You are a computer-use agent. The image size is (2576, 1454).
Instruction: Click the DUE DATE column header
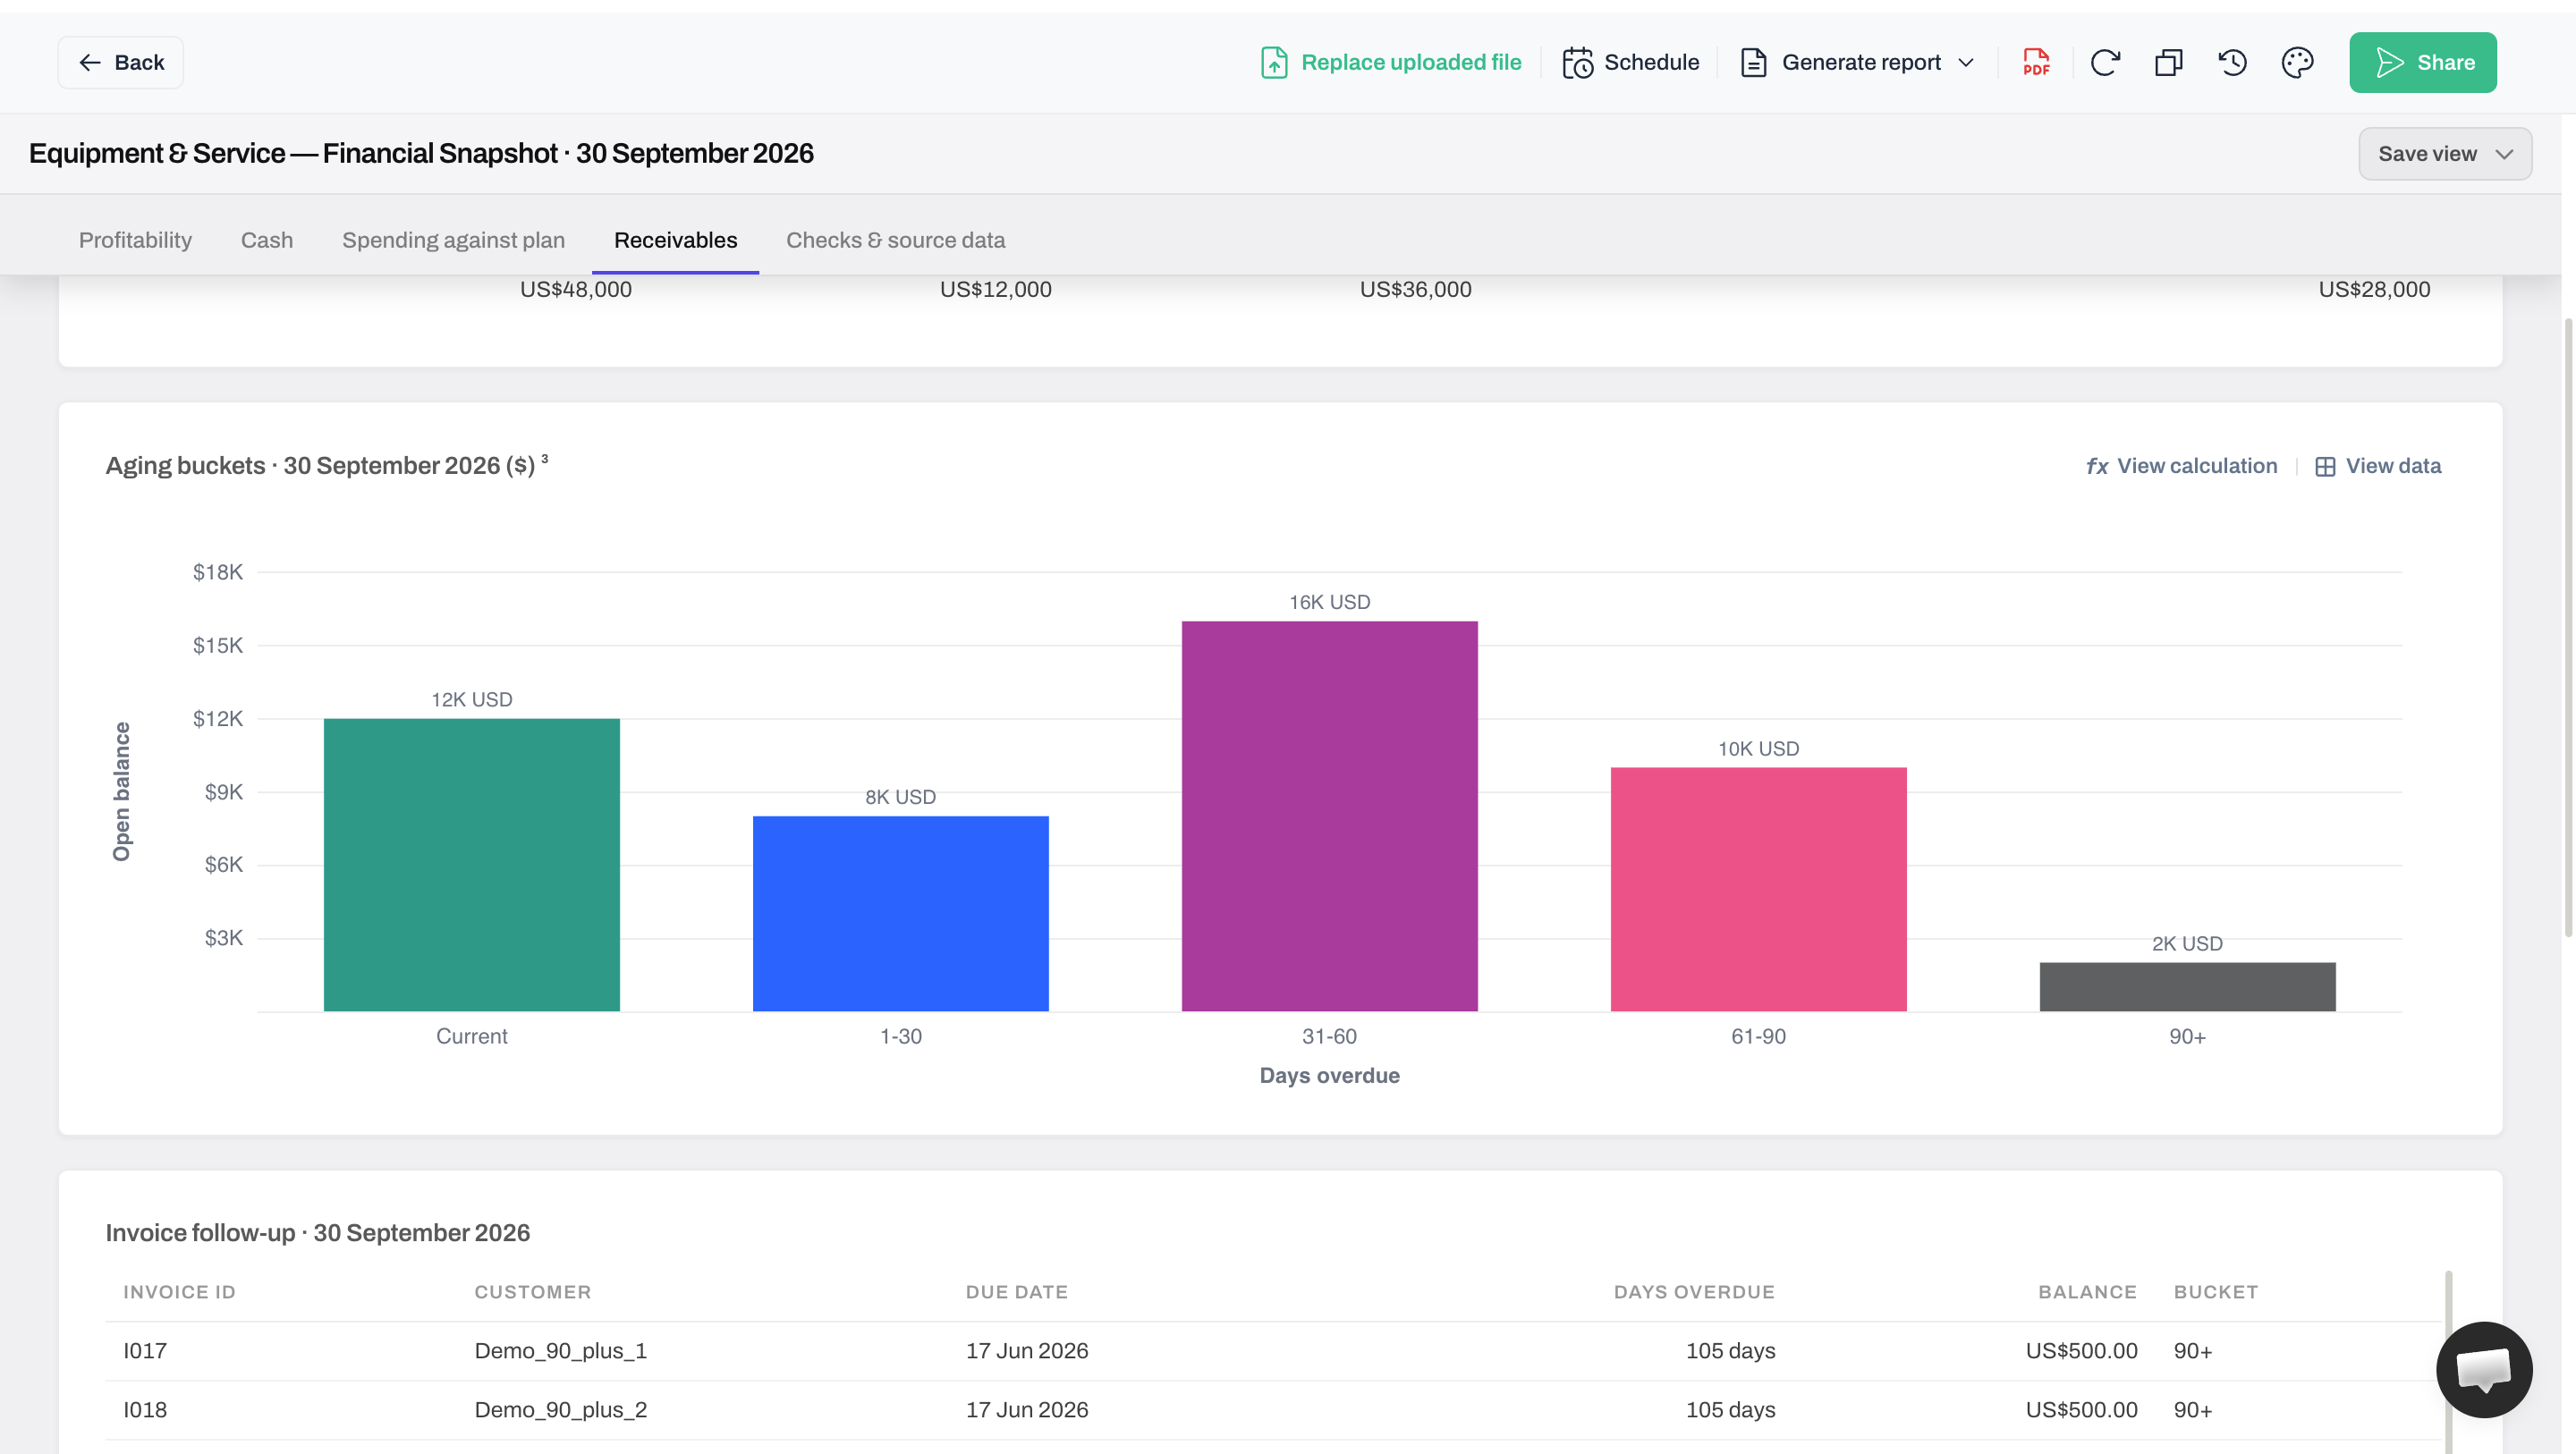click(x=1016, y=1292)
